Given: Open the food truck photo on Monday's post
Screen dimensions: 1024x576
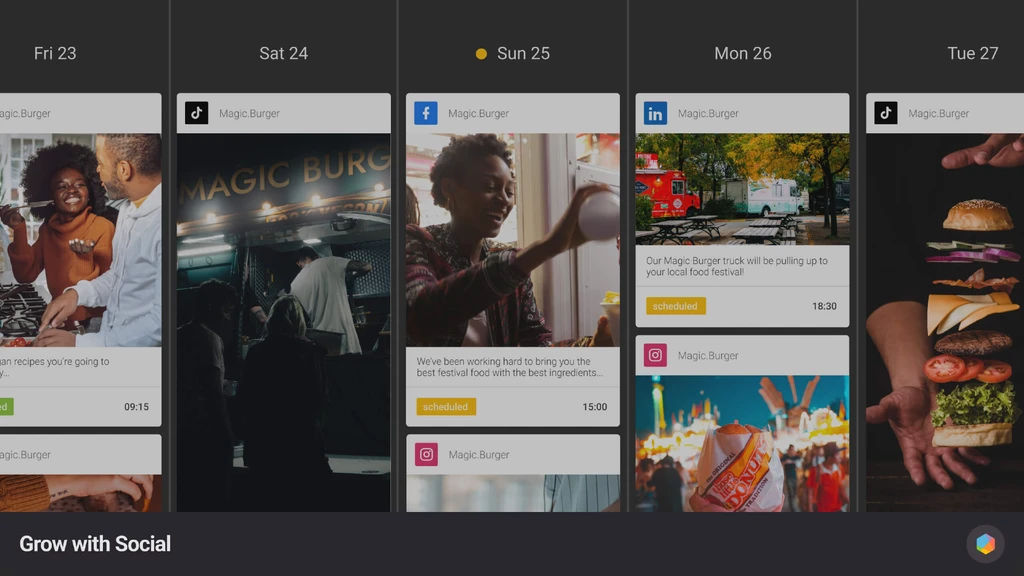Looking at the screenshot, I should point(742,189).
